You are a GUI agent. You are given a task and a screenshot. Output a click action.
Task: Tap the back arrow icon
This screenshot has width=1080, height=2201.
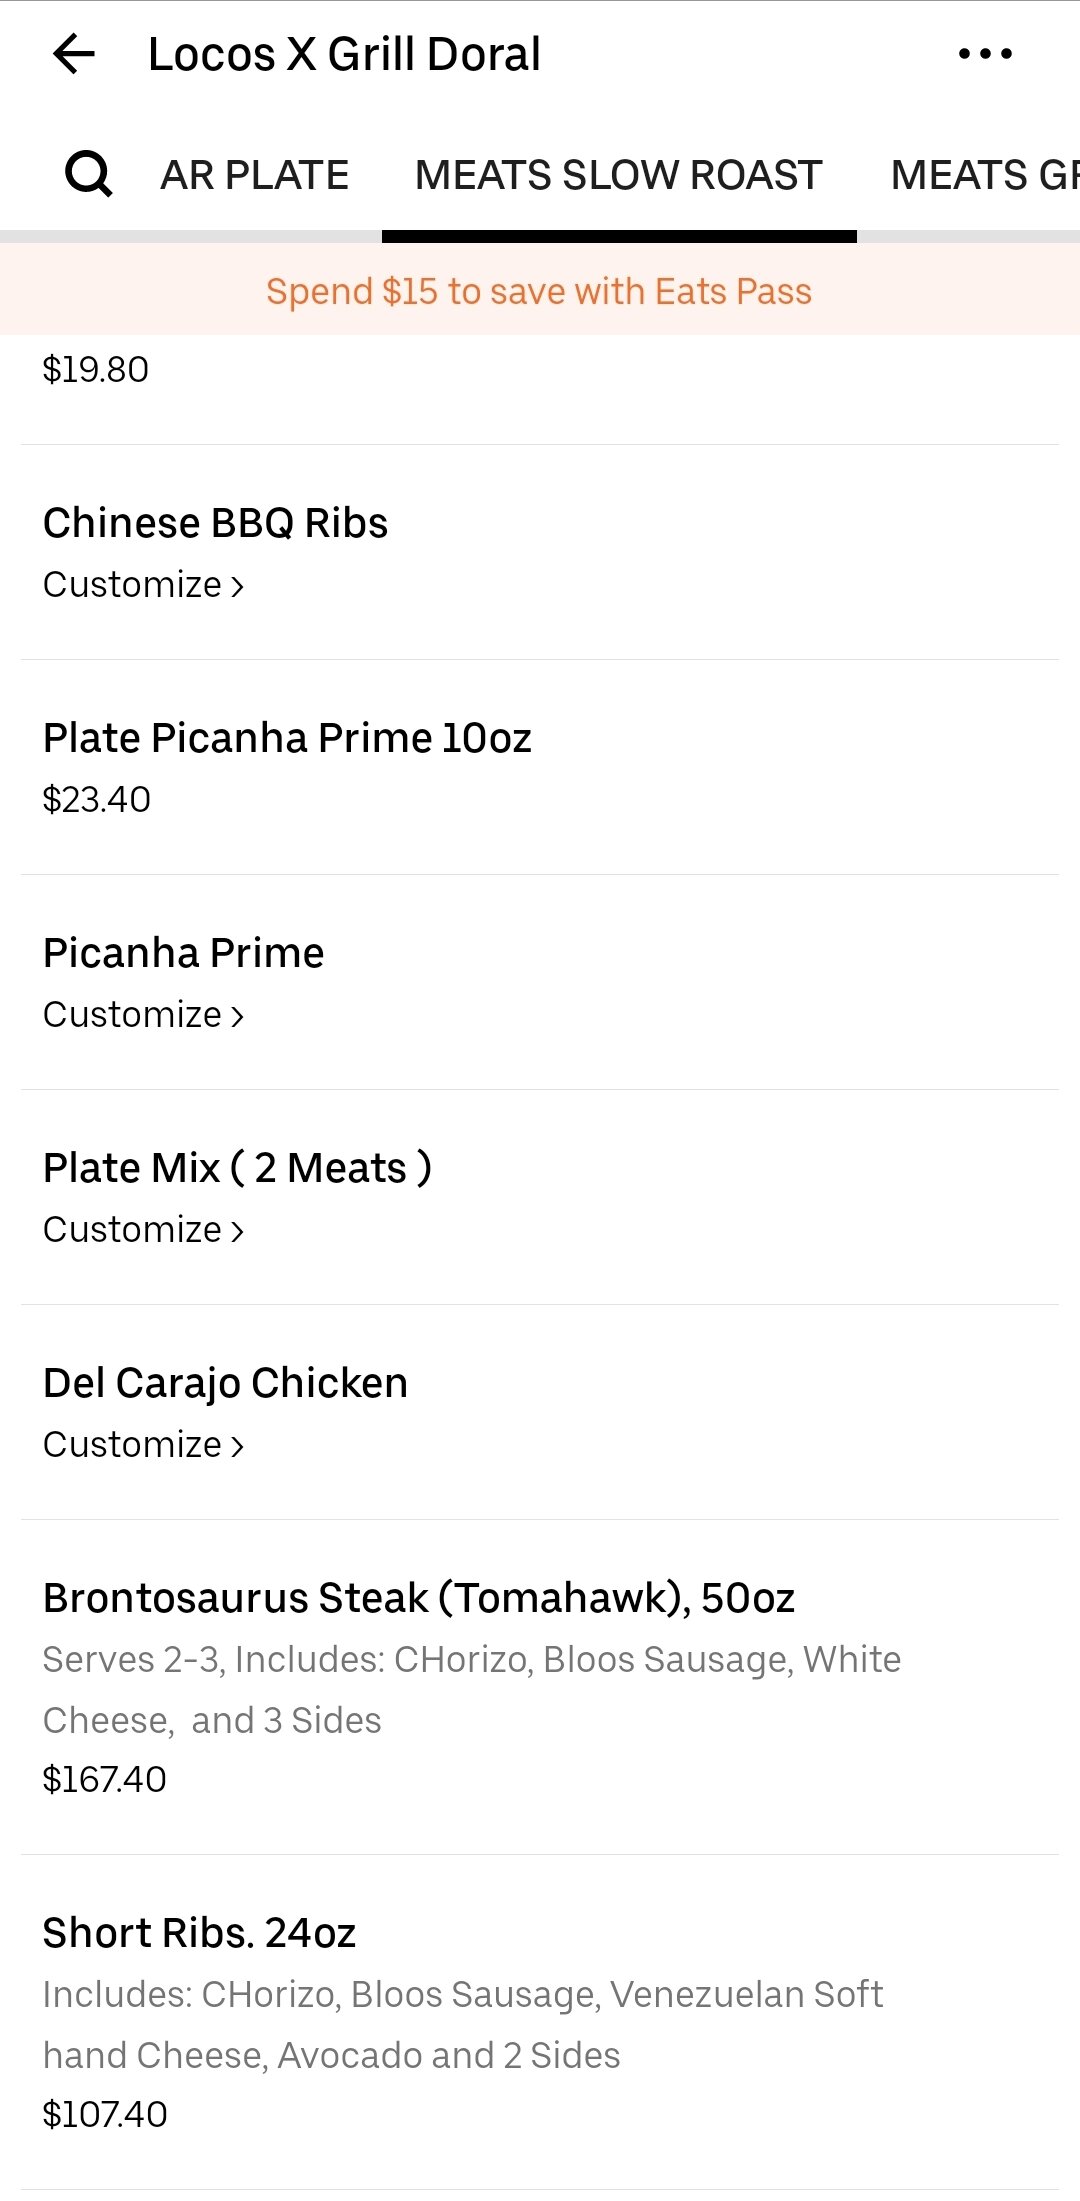tap(74, 54)
